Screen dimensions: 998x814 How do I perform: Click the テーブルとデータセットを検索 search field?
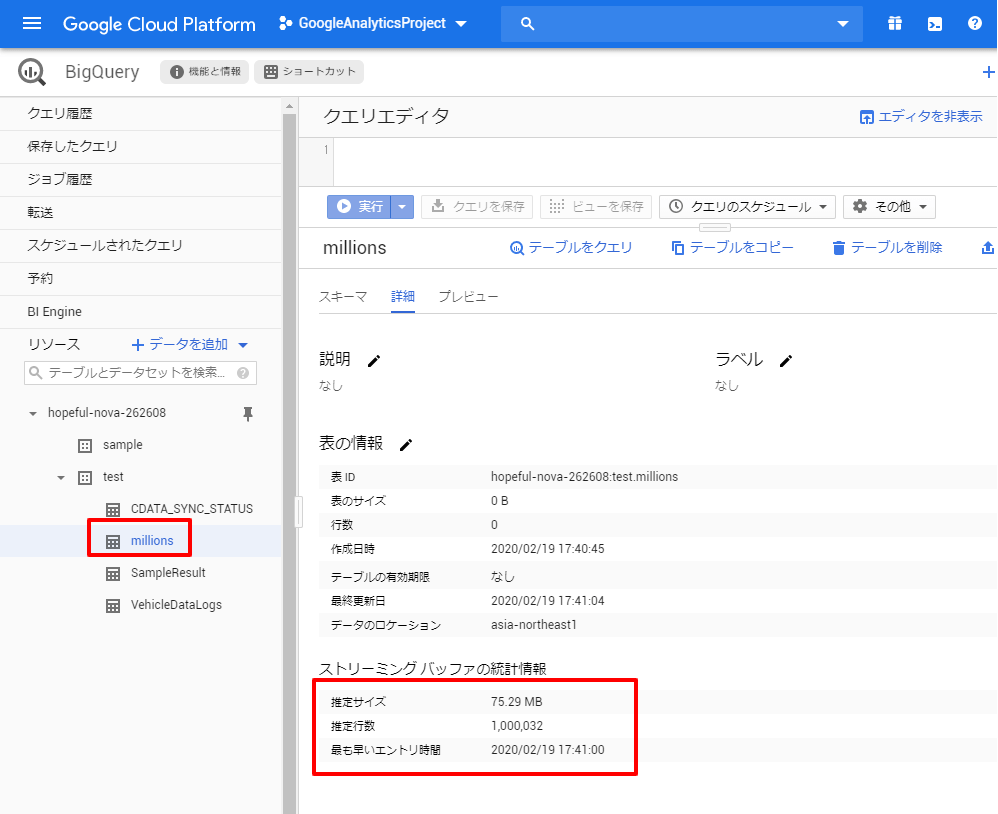(x=141, y=373)
